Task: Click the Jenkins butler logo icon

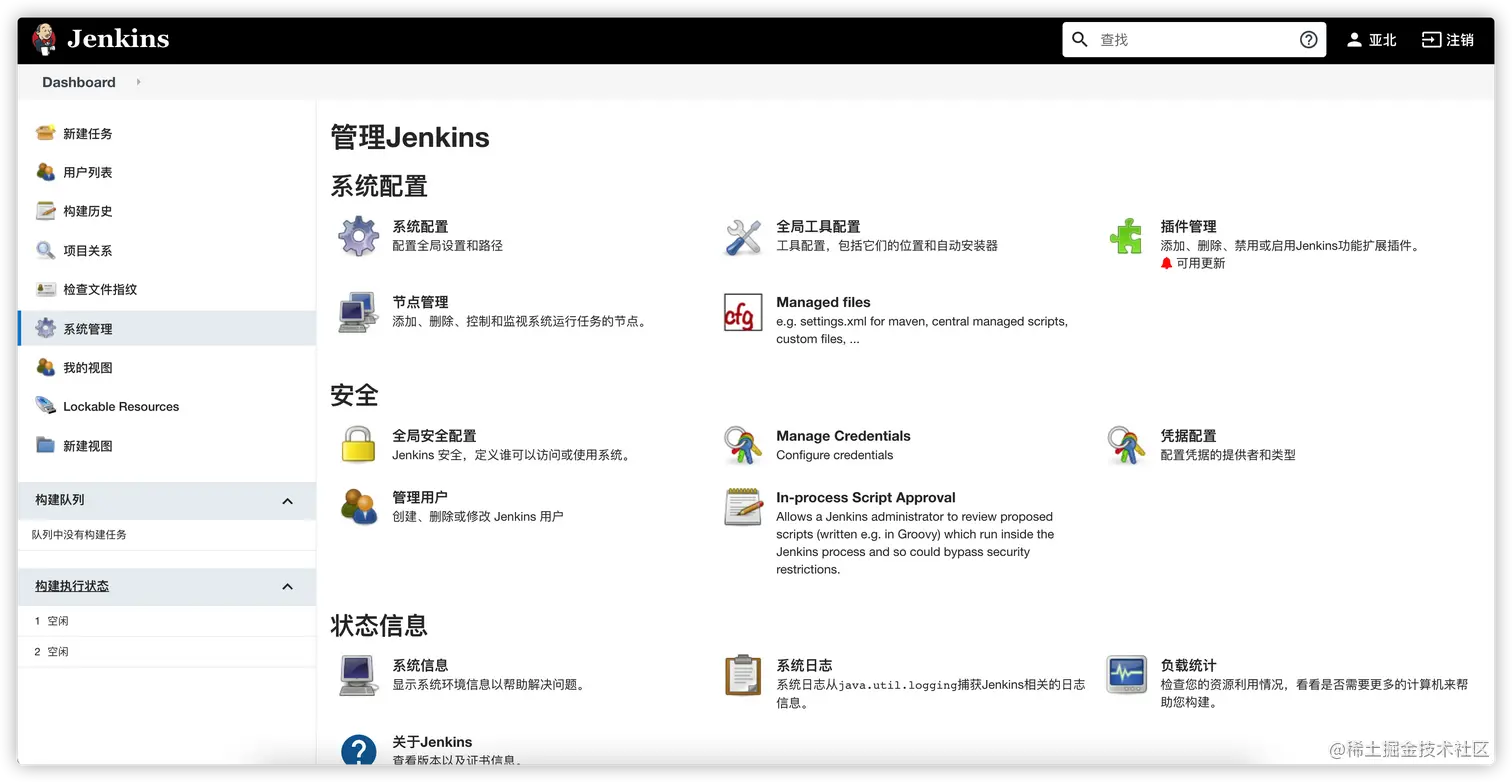Action: 44,40
